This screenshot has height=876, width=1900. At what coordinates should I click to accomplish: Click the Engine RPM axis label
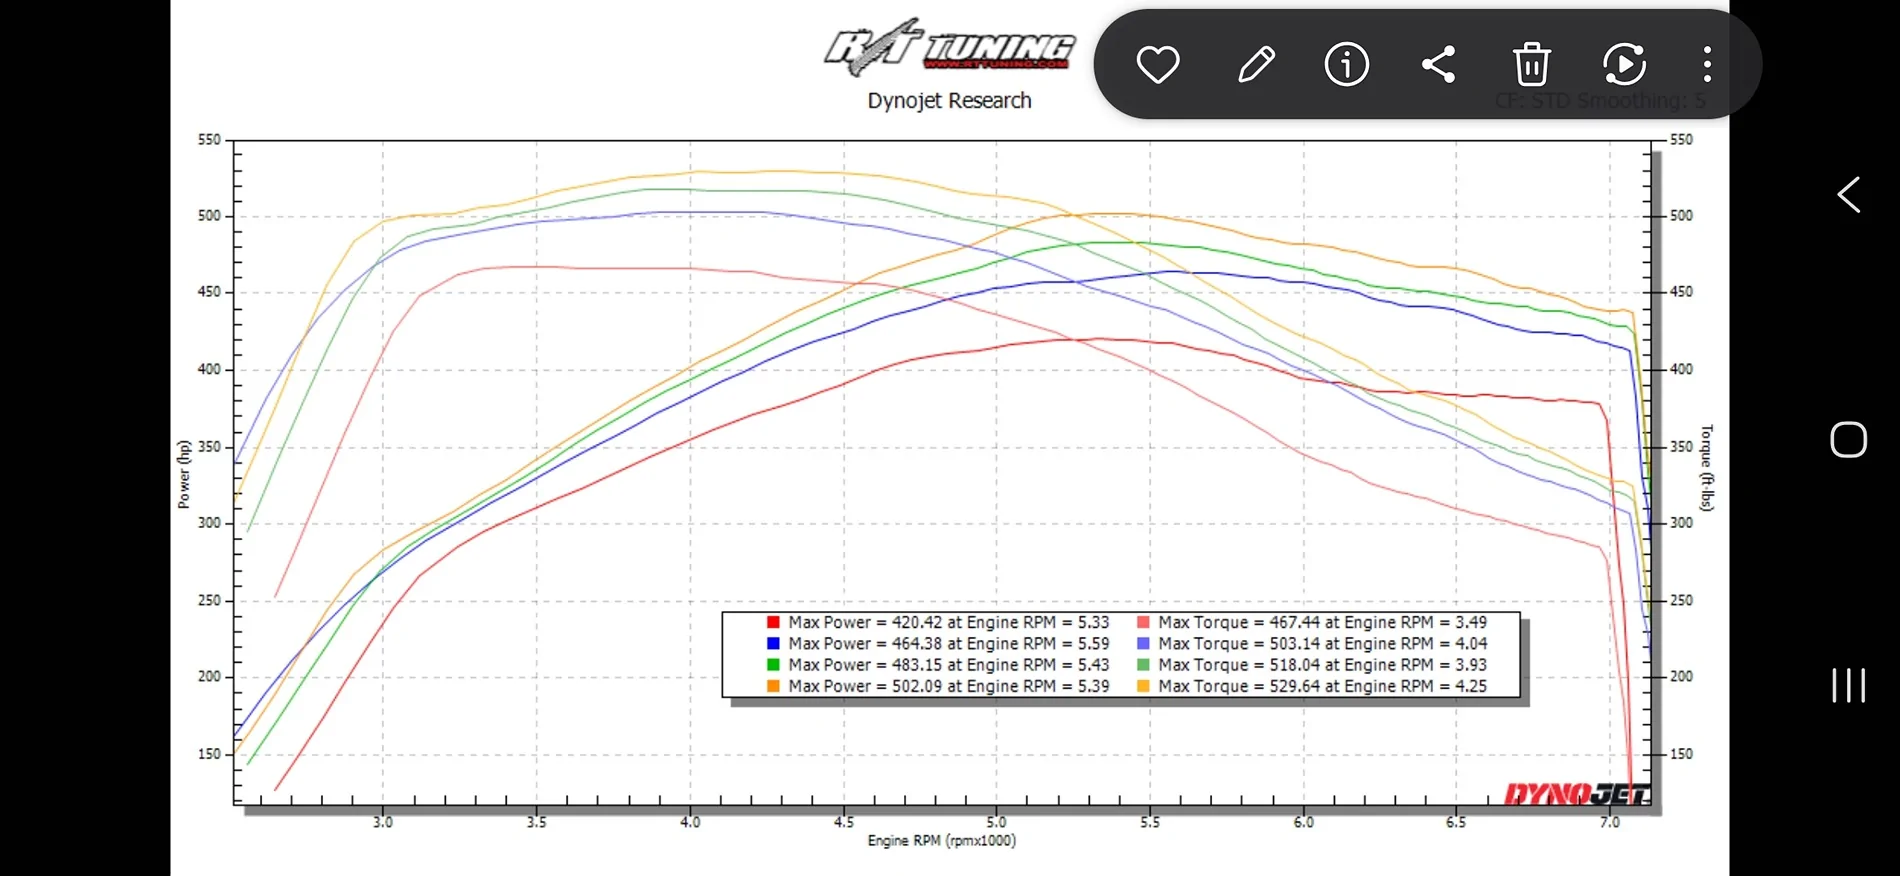(942, 841)
